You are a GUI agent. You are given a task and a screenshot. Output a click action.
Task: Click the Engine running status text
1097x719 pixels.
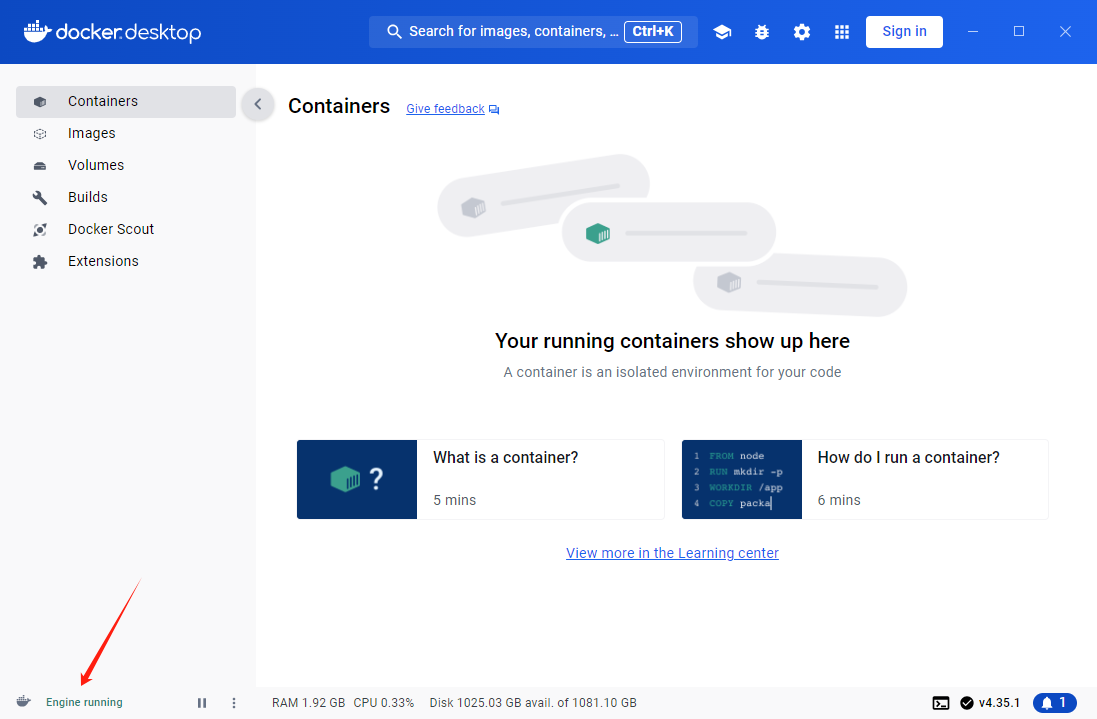pos(84,702)
